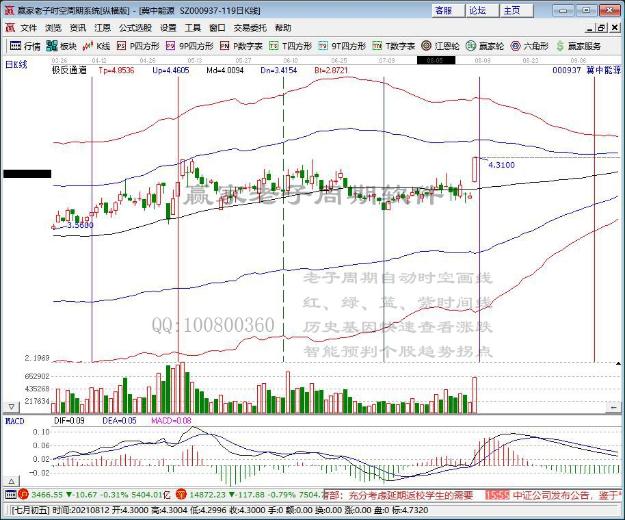This screenshot has height=520, width=625.
Task: Restore the inner chart child window
Action: tap(601, 28)
